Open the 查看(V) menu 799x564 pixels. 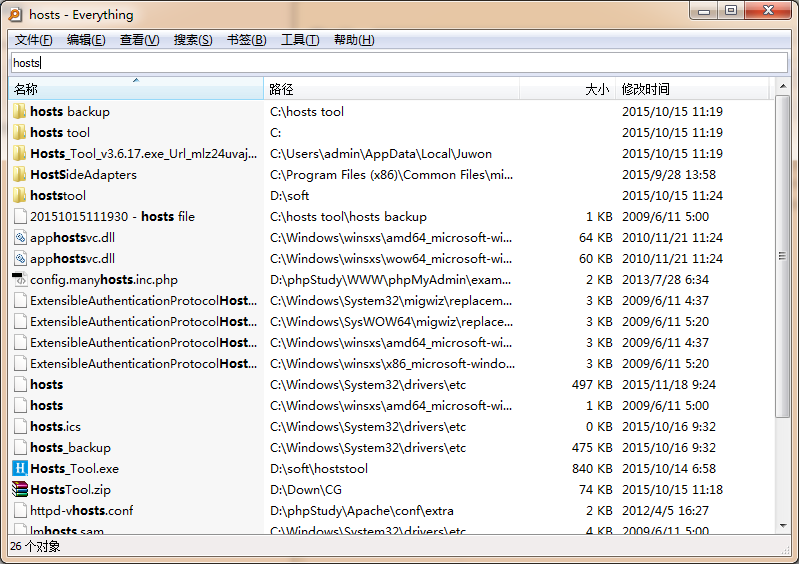coord(140,40)
